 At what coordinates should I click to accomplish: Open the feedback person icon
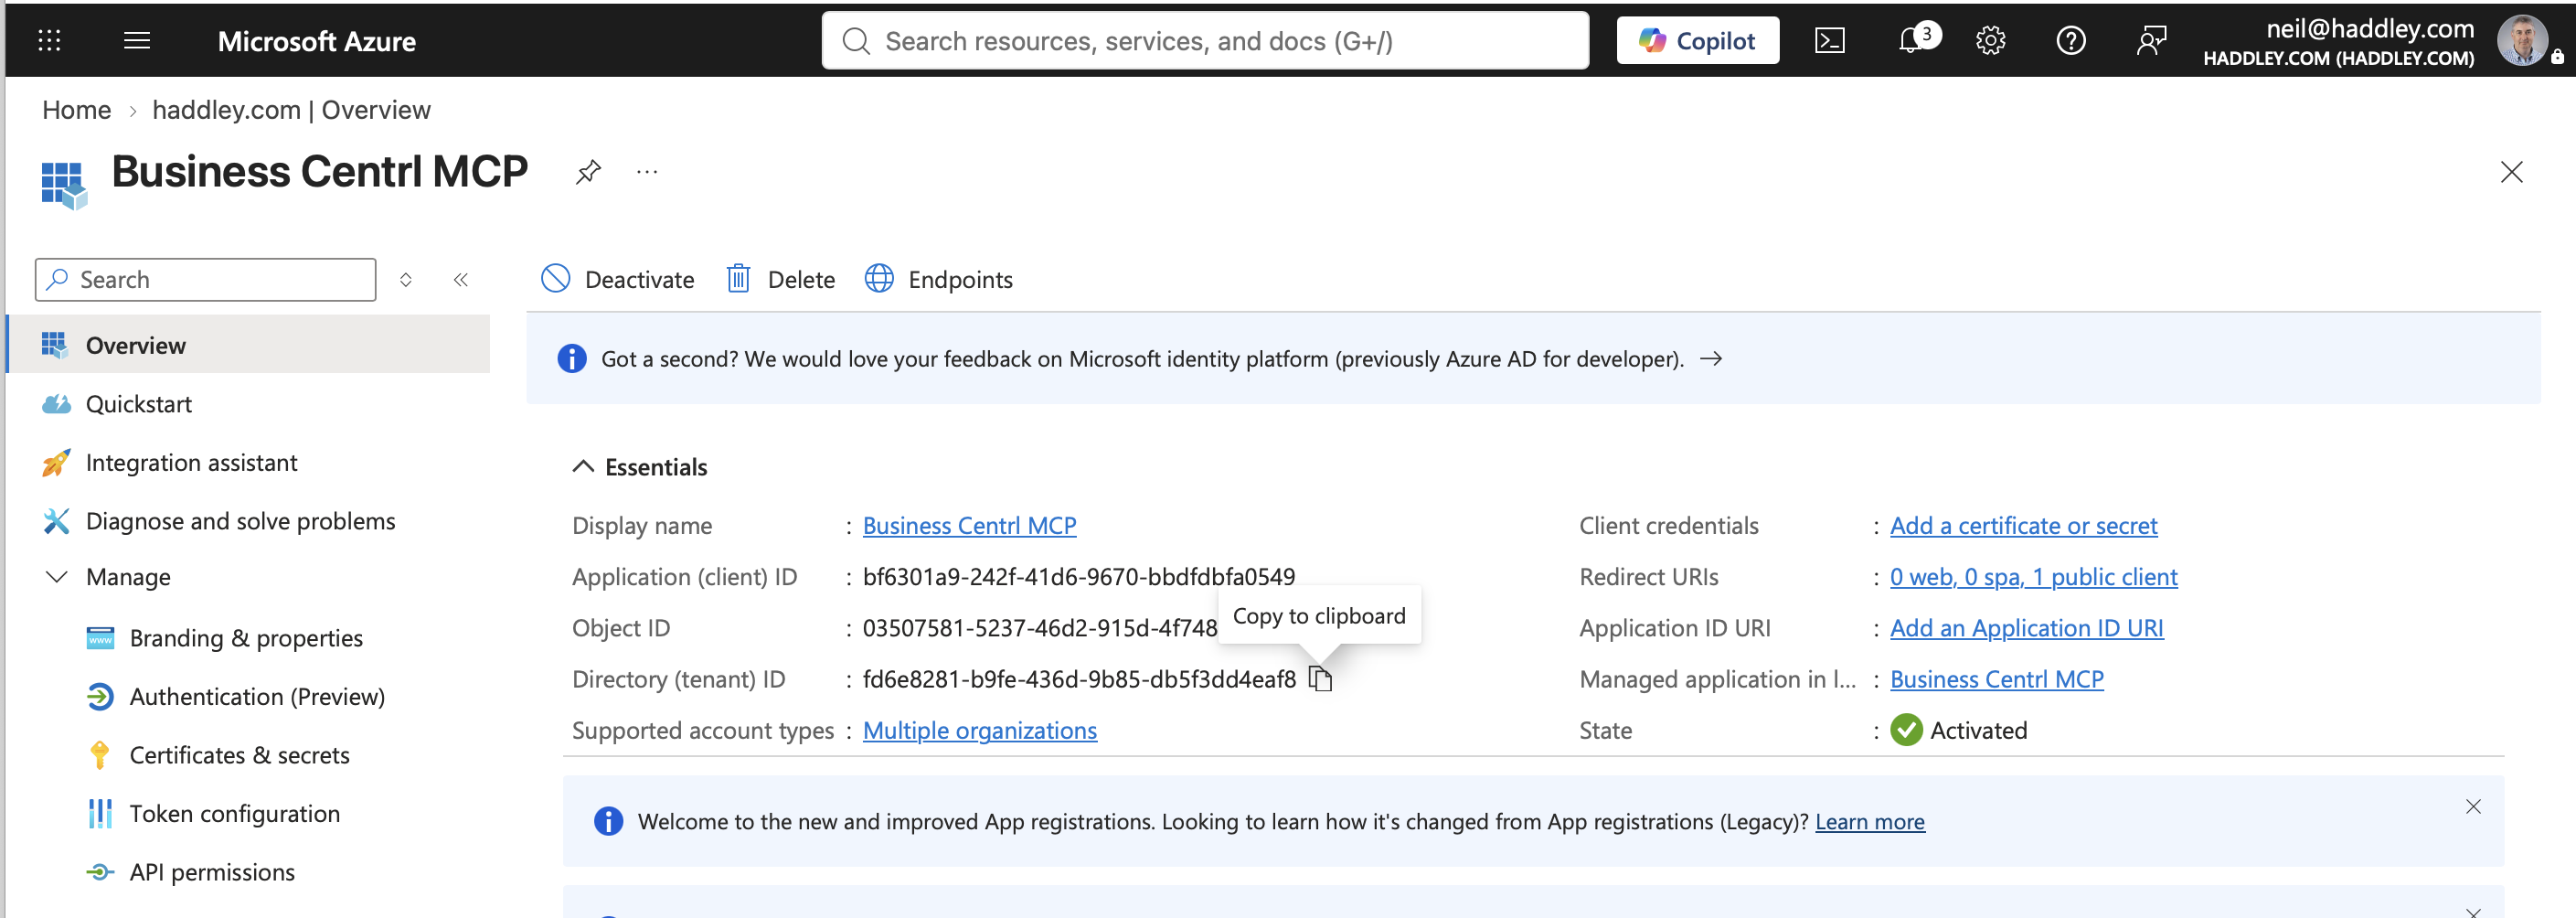[2151, 41]
